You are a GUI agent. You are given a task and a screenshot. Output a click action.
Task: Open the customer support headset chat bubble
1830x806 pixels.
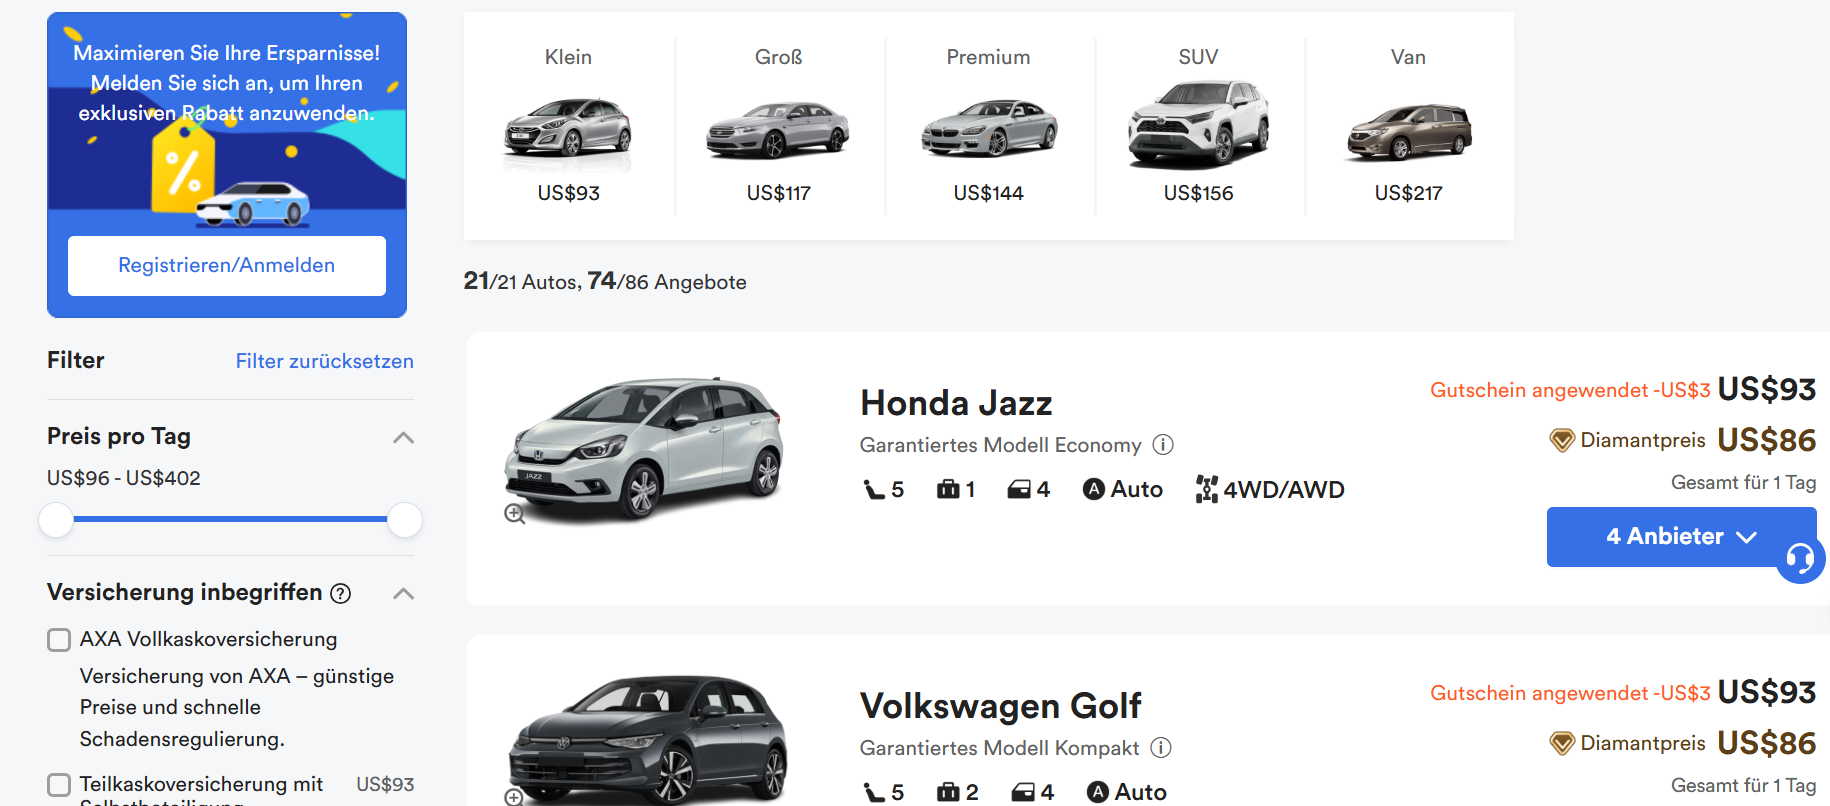tap(1800, 558)
